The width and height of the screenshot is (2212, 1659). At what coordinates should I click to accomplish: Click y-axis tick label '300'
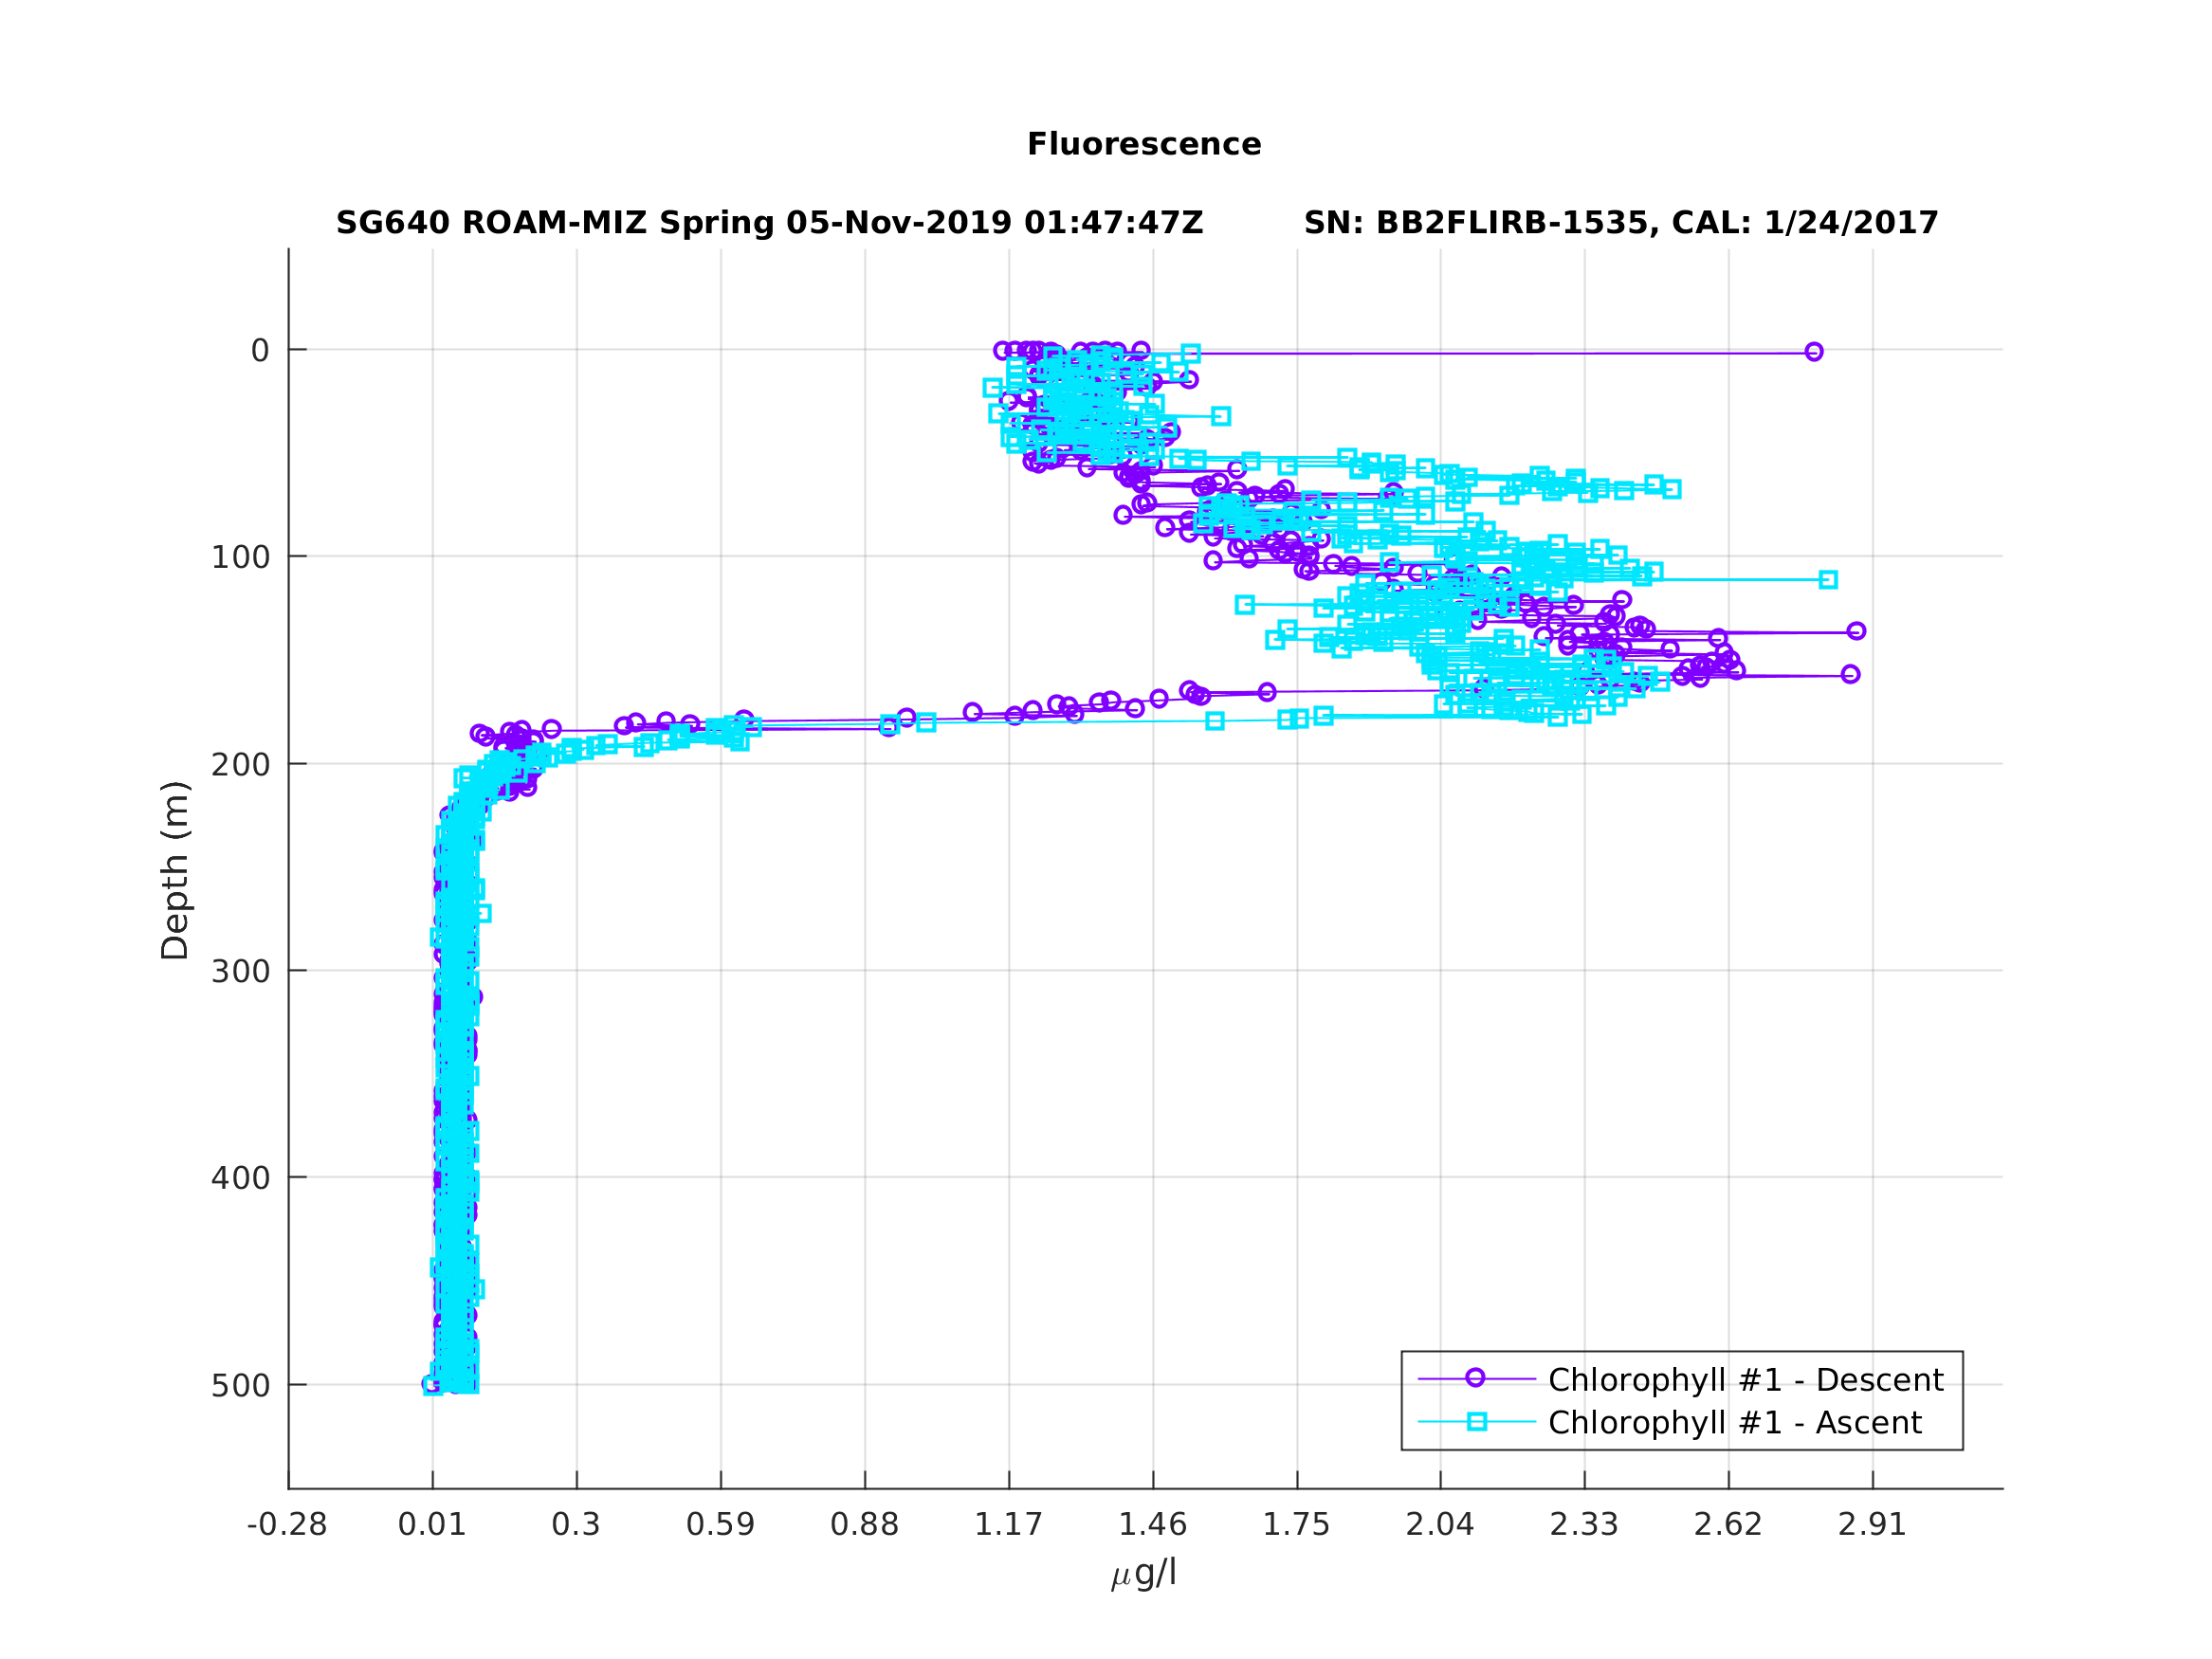(x=240, y=972)
